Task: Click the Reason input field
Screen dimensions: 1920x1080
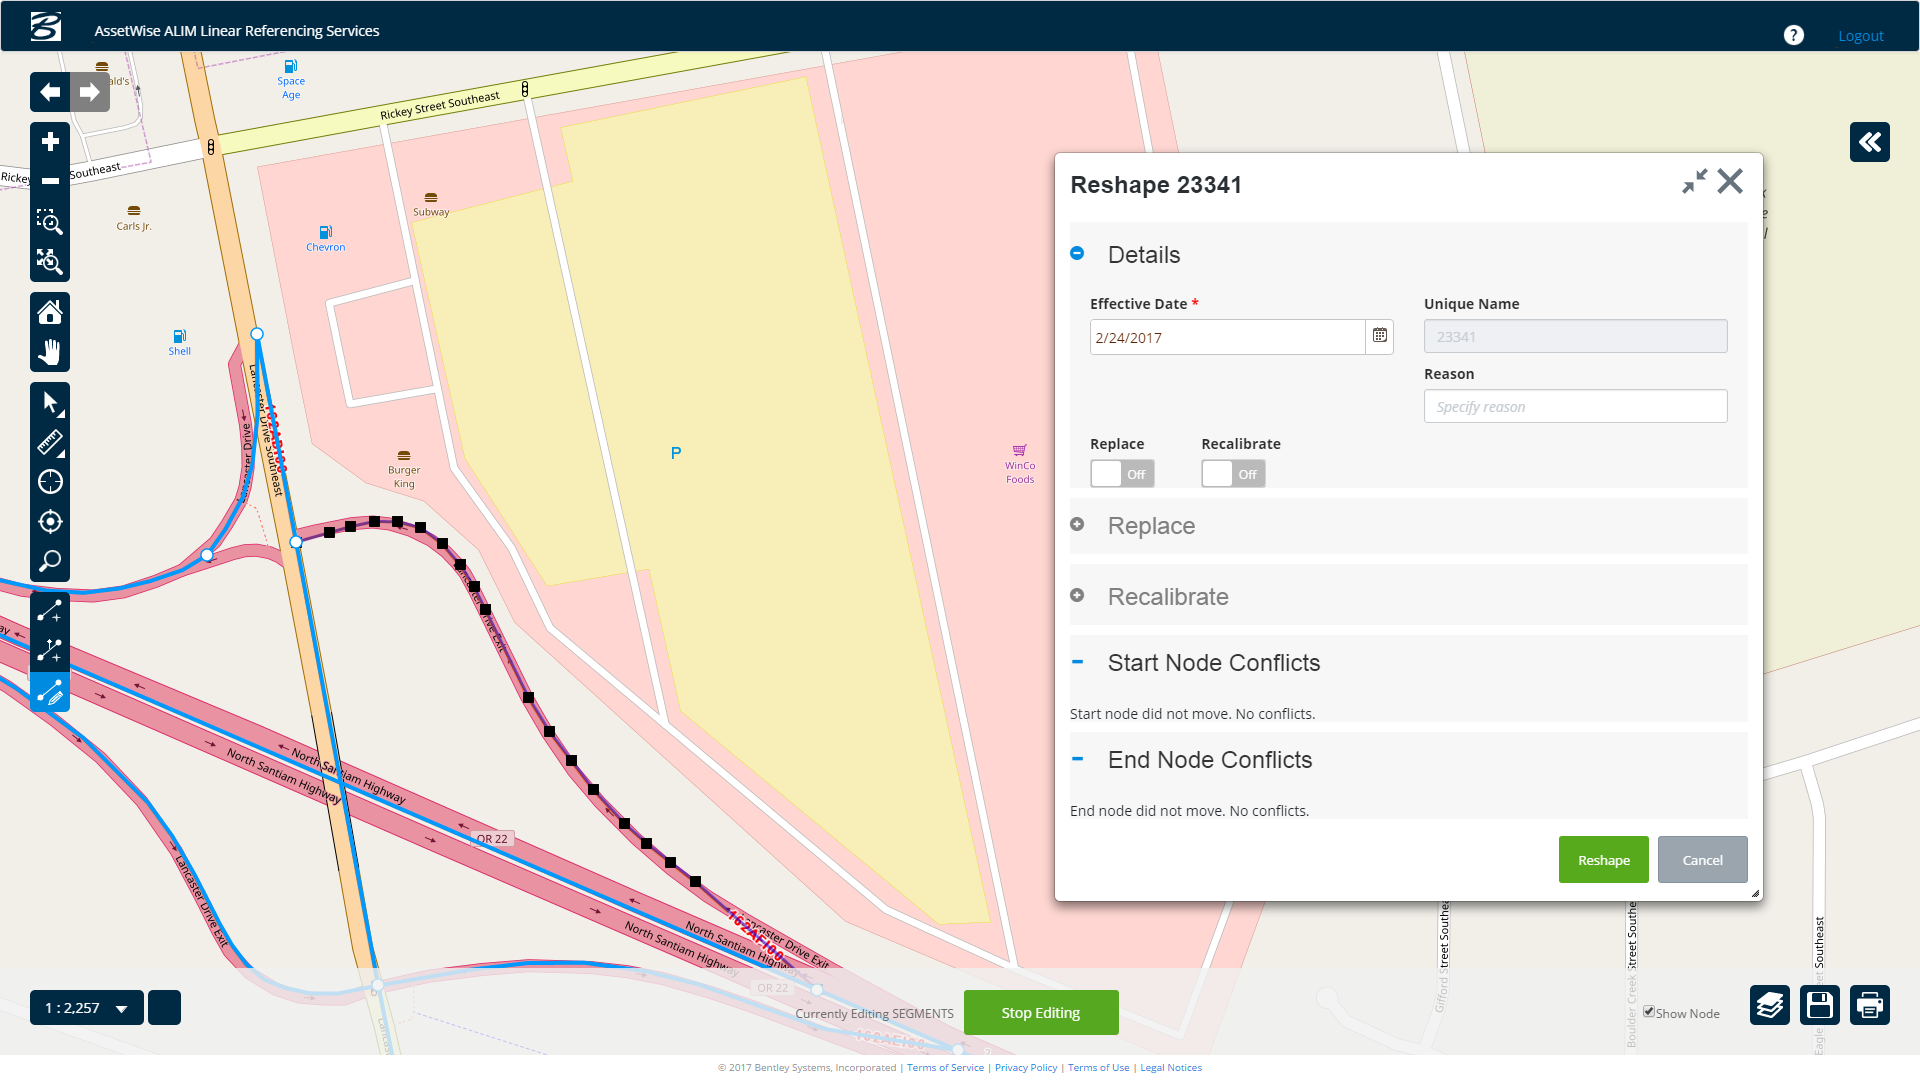Action: 1575,407
